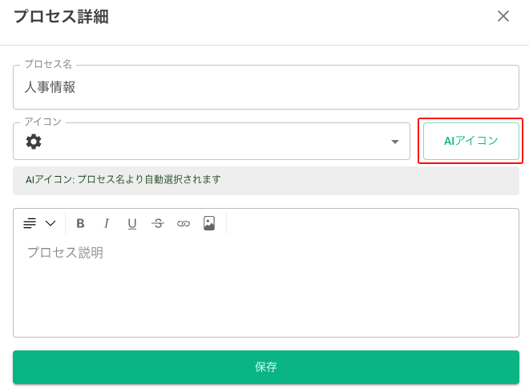Image resolution: width=529 pixels, height=392 pixels.
Task: Click the green 保存 button
Action: (266, 367)
